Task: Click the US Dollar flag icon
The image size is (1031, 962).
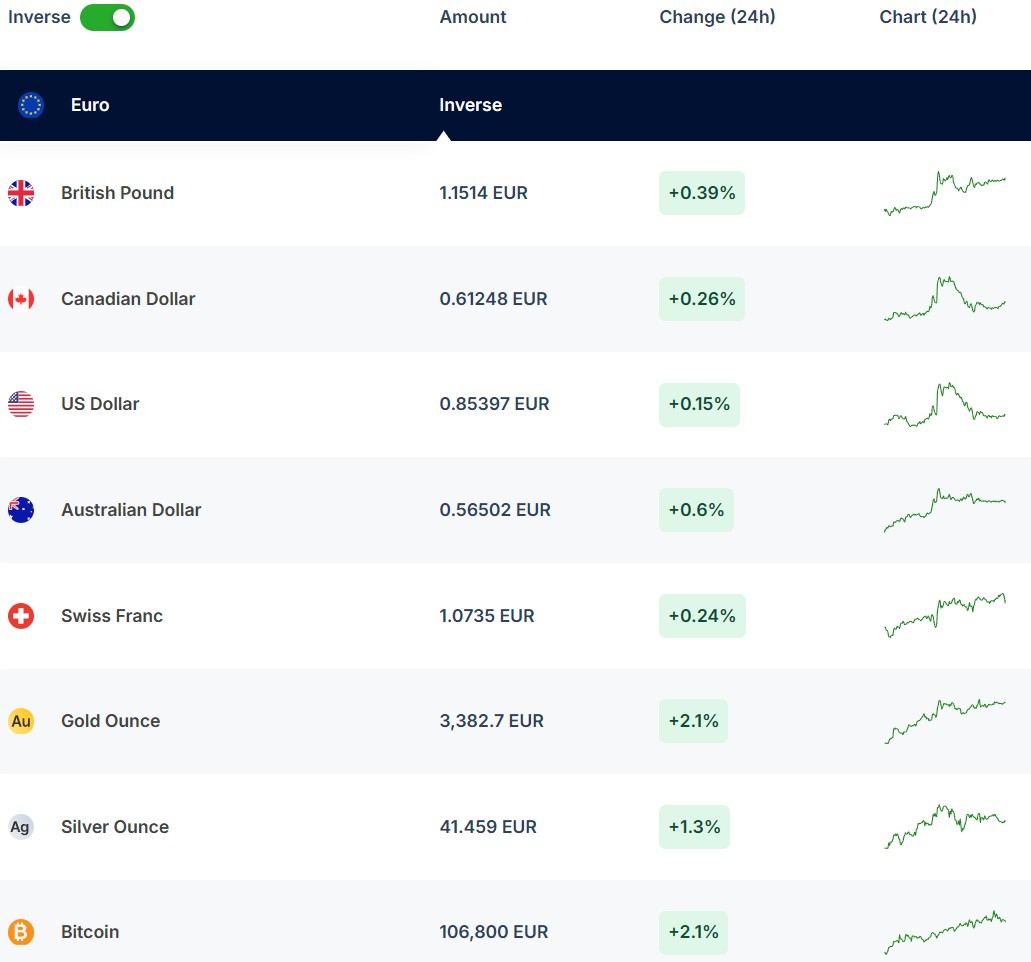Action: (21, 404)
